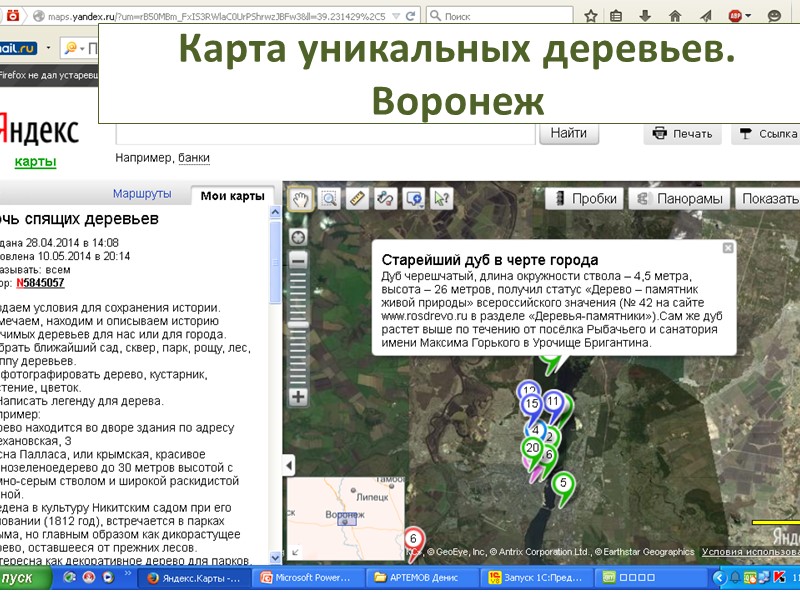Click the Найти search button
This screenshot has width=800, height=600.
click(x=568, y=134)
